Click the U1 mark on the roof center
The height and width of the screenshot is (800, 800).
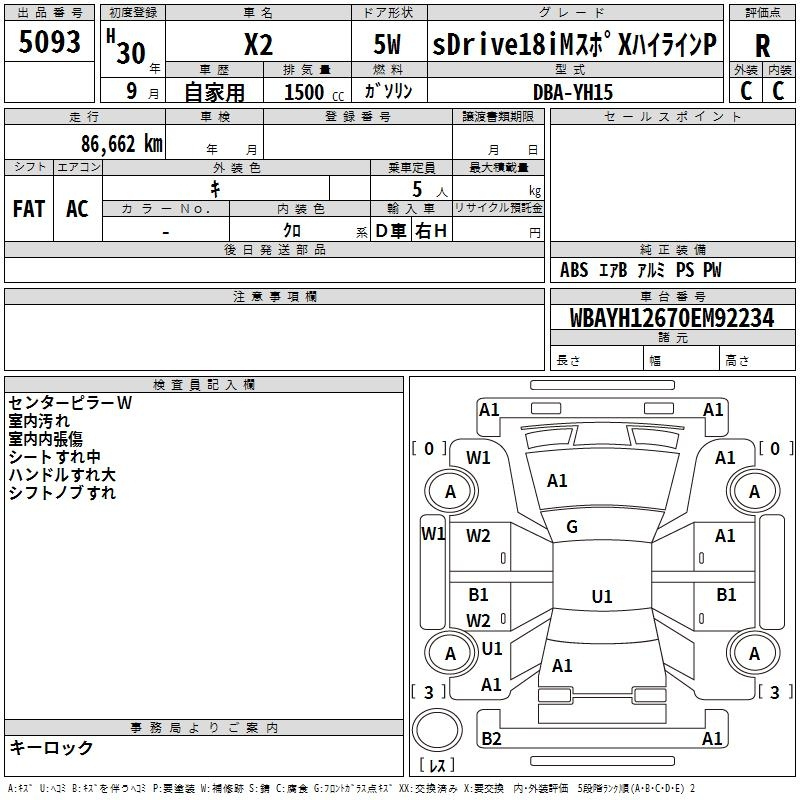point(601,597)
